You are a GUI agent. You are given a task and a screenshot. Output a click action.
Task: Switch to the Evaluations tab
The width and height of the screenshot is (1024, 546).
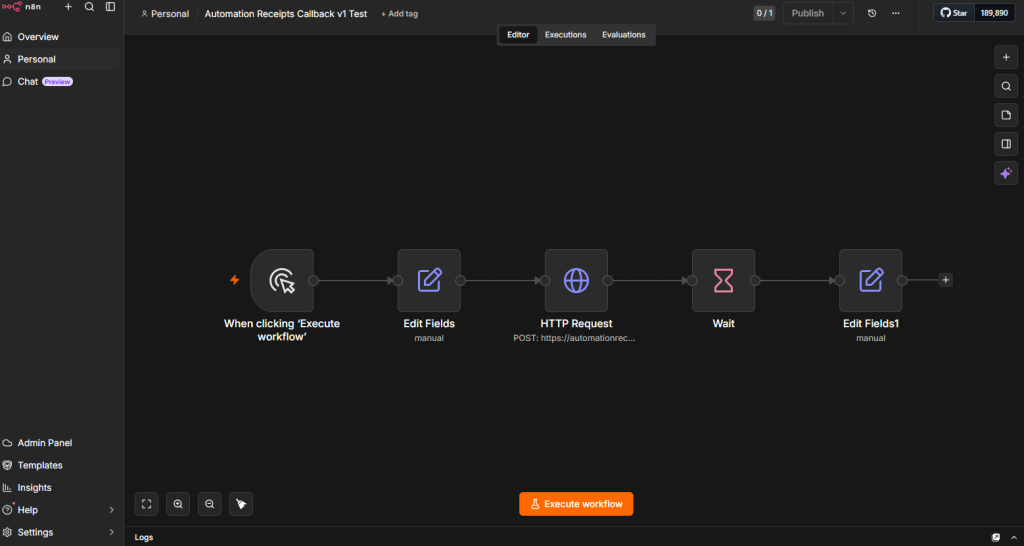pos(624,35)
